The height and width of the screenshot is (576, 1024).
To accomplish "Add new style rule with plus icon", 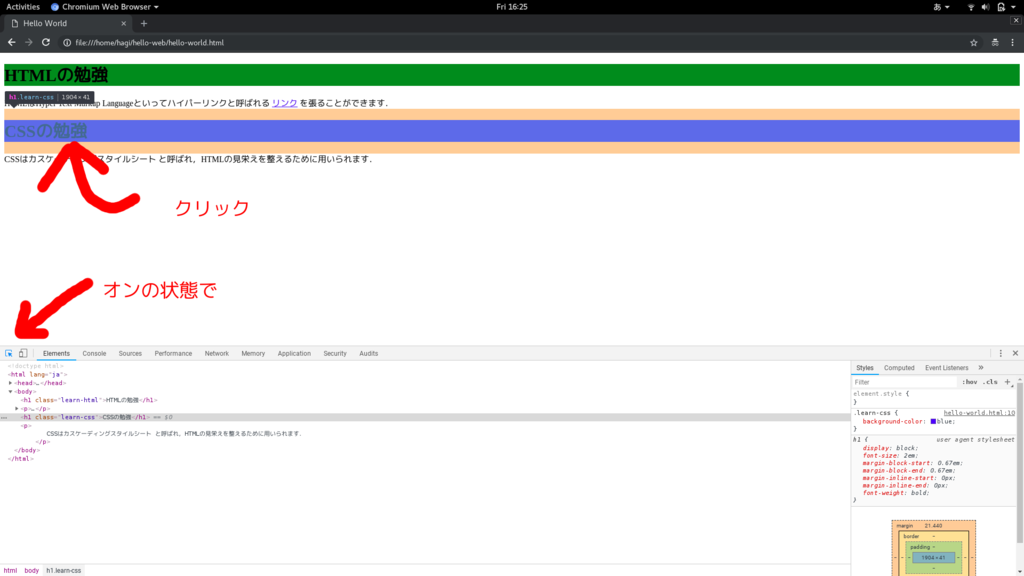I will tap(1007, 382).
